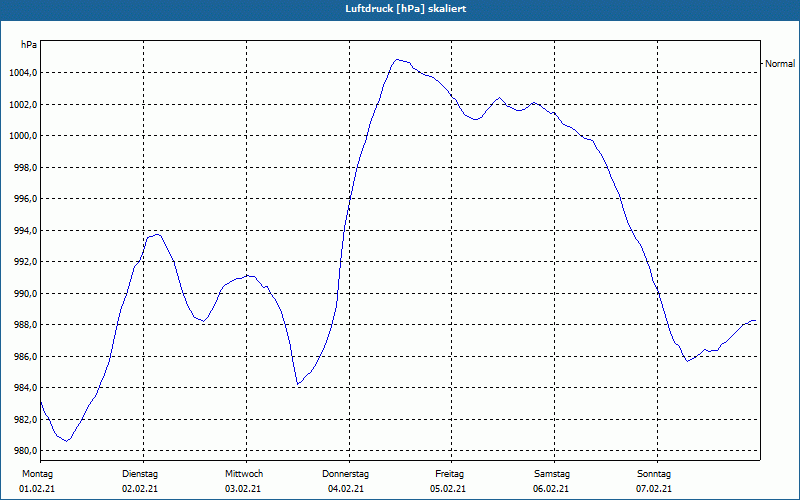Click the 1004,0 y-axis value
This screenshot has width=800, height=500.
pyautogui.click(x=23, y=73)
